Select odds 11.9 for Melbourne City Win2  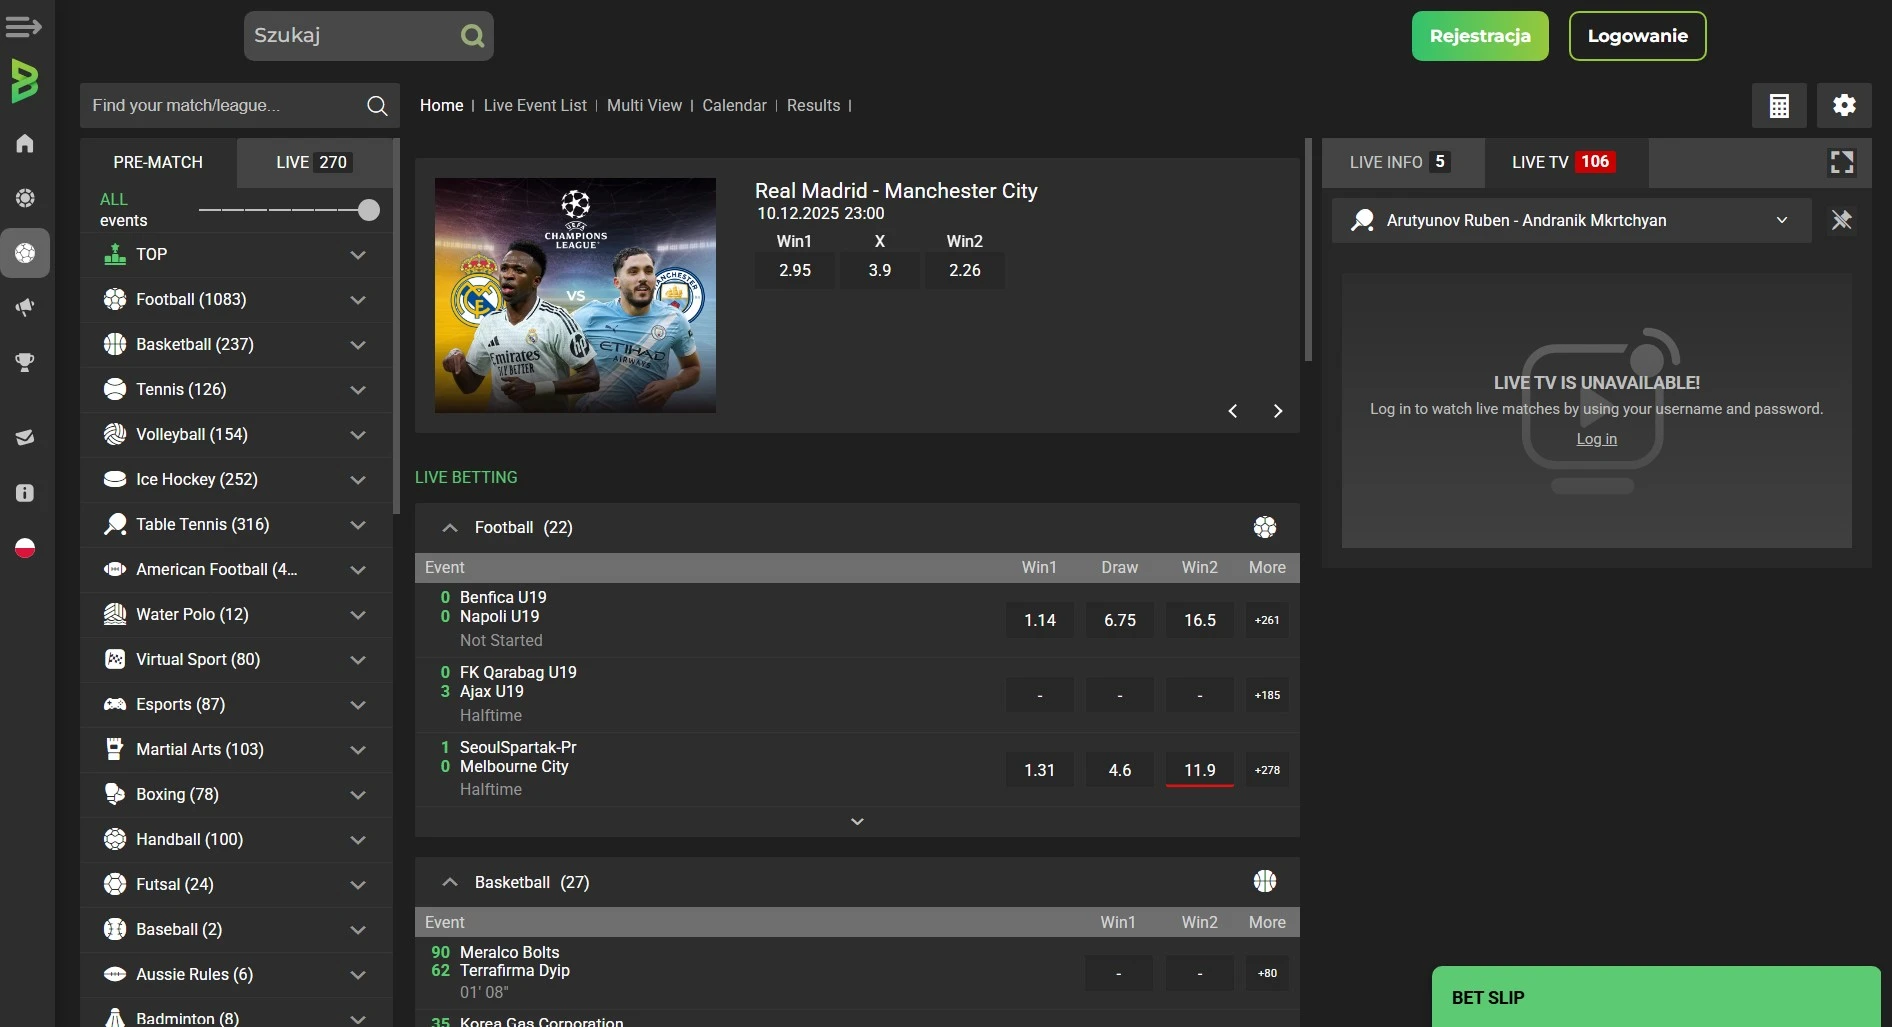(1199, 770)
